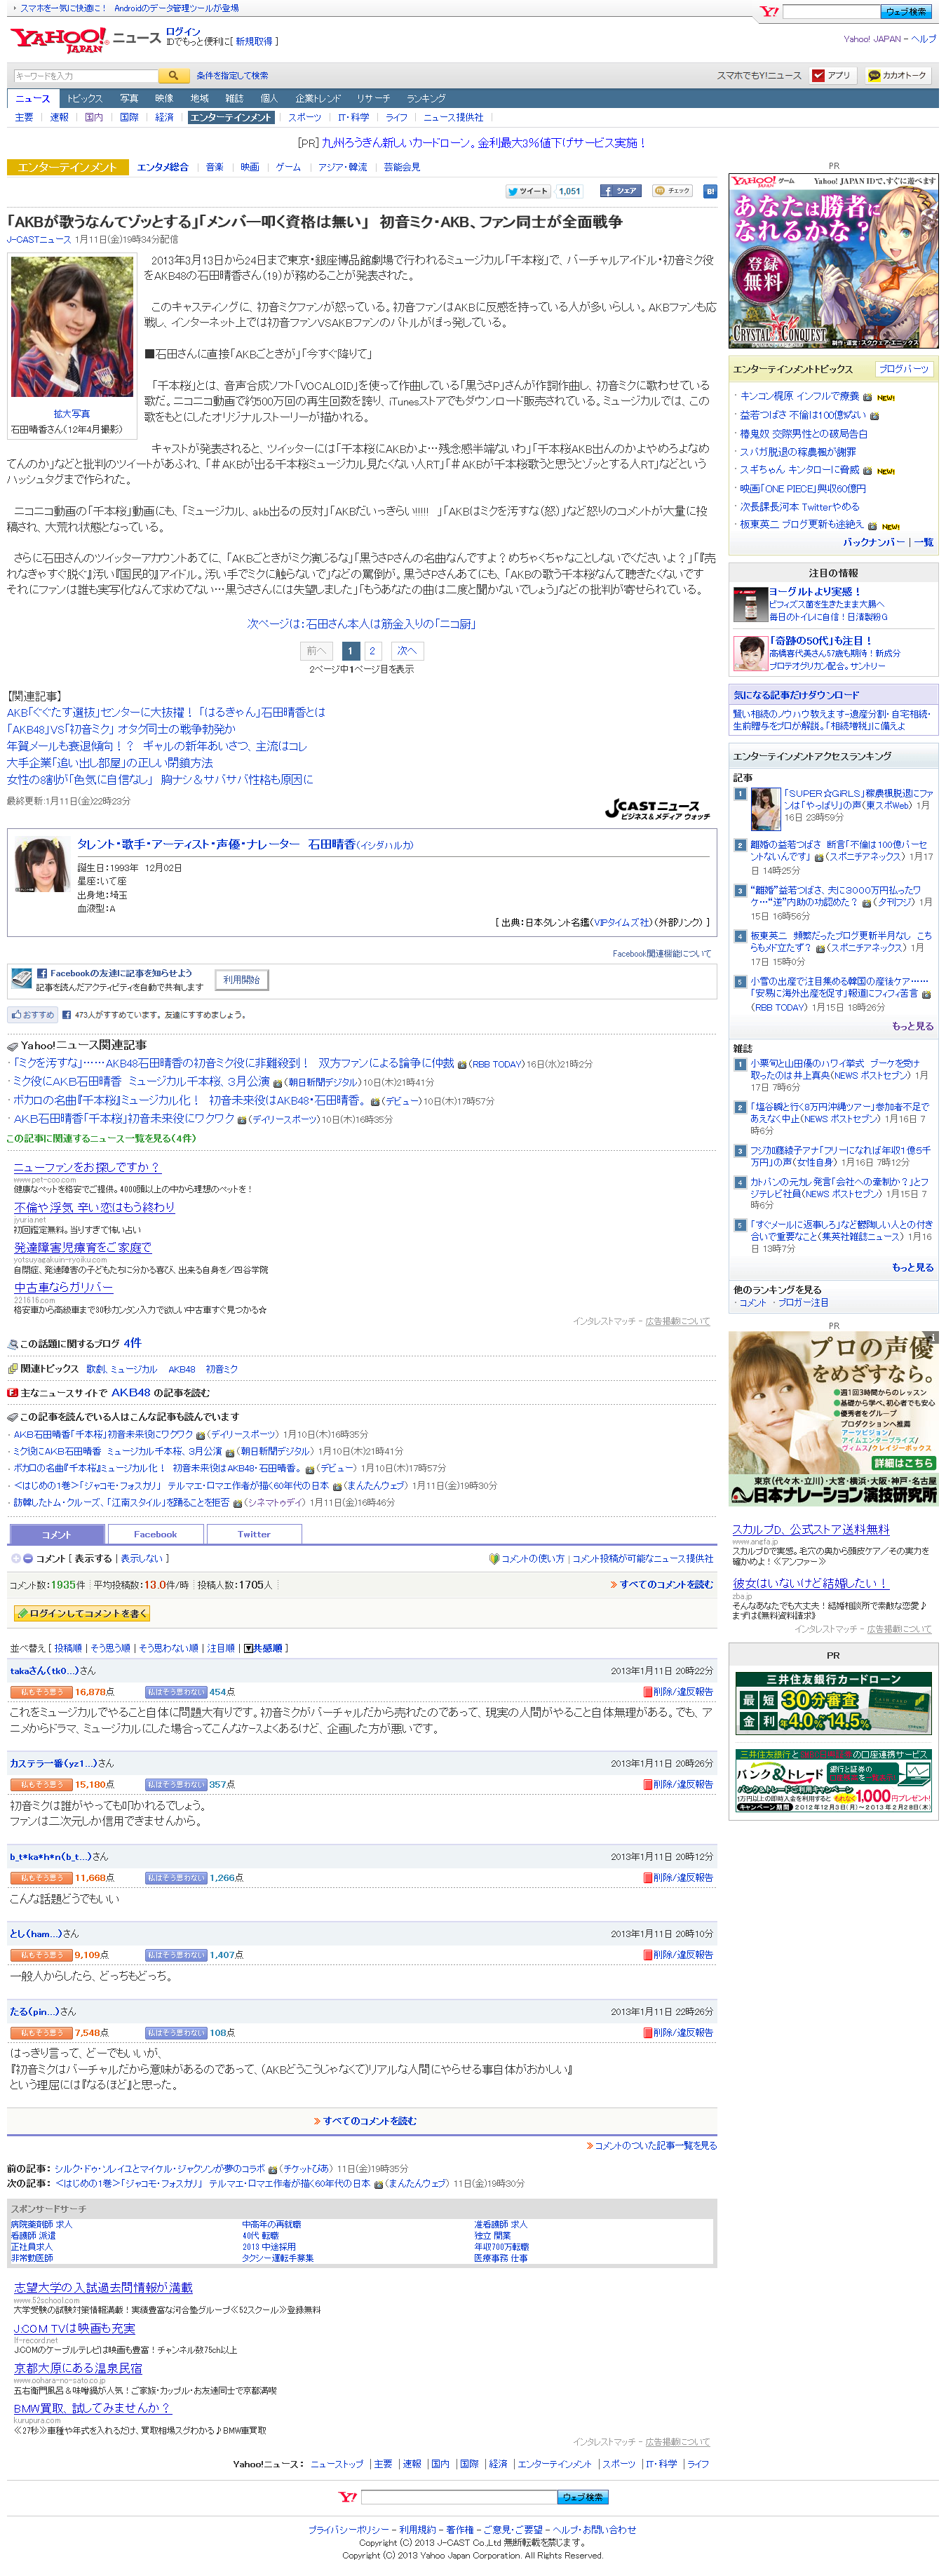Viewport: 946px width, 2576px height.
Task: Click 私はそう思わない on とし(ham...) comment
Action: [176, 1954]
